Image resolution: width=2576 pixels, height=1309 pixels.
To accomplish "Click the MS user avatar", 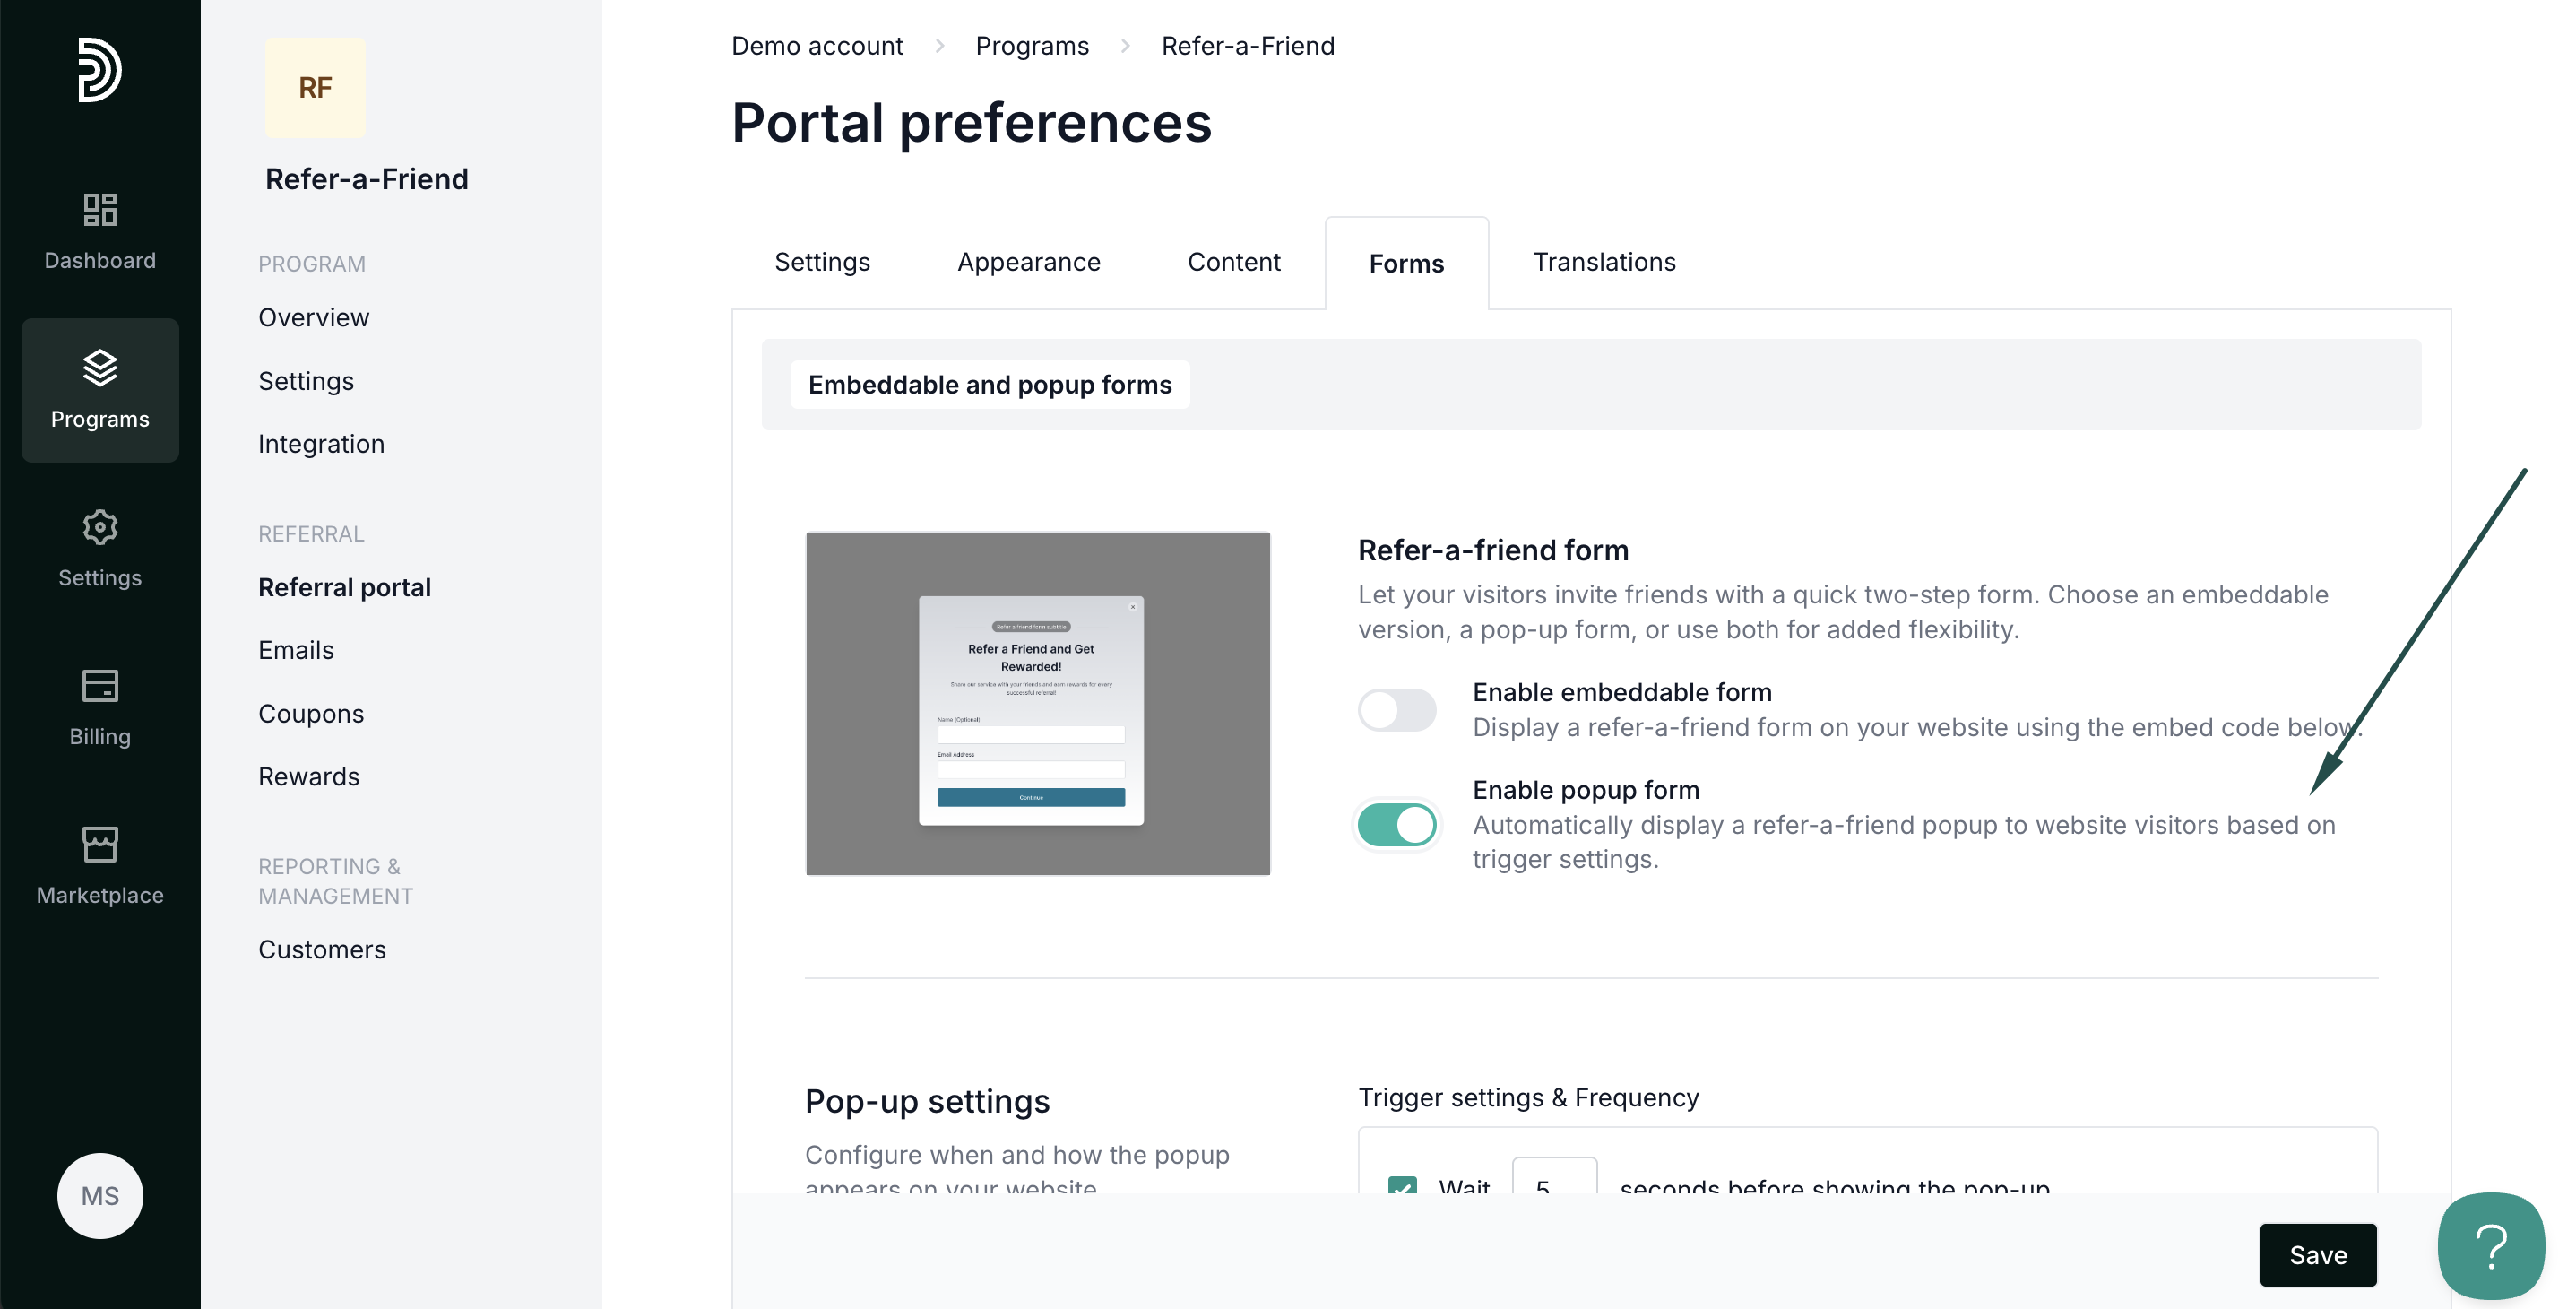I will [x=99, y=1196].
